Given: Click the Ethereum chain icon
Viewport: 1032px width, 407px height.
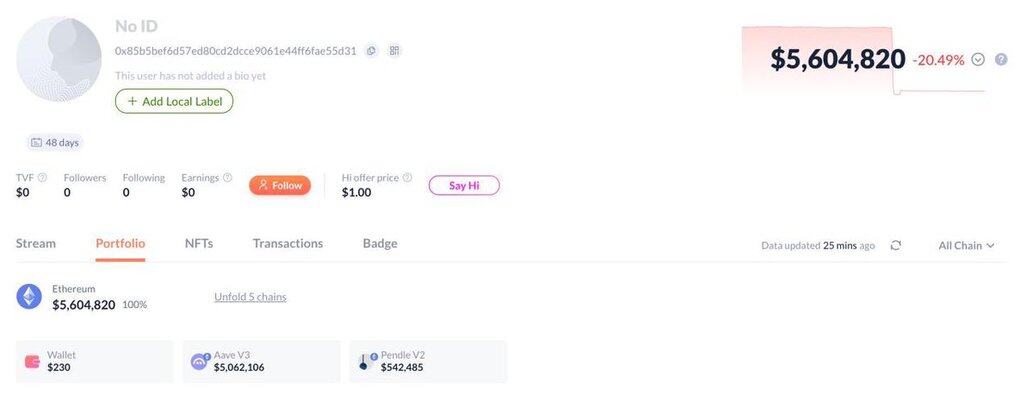Looking at the screenshot, I should 29,296.
